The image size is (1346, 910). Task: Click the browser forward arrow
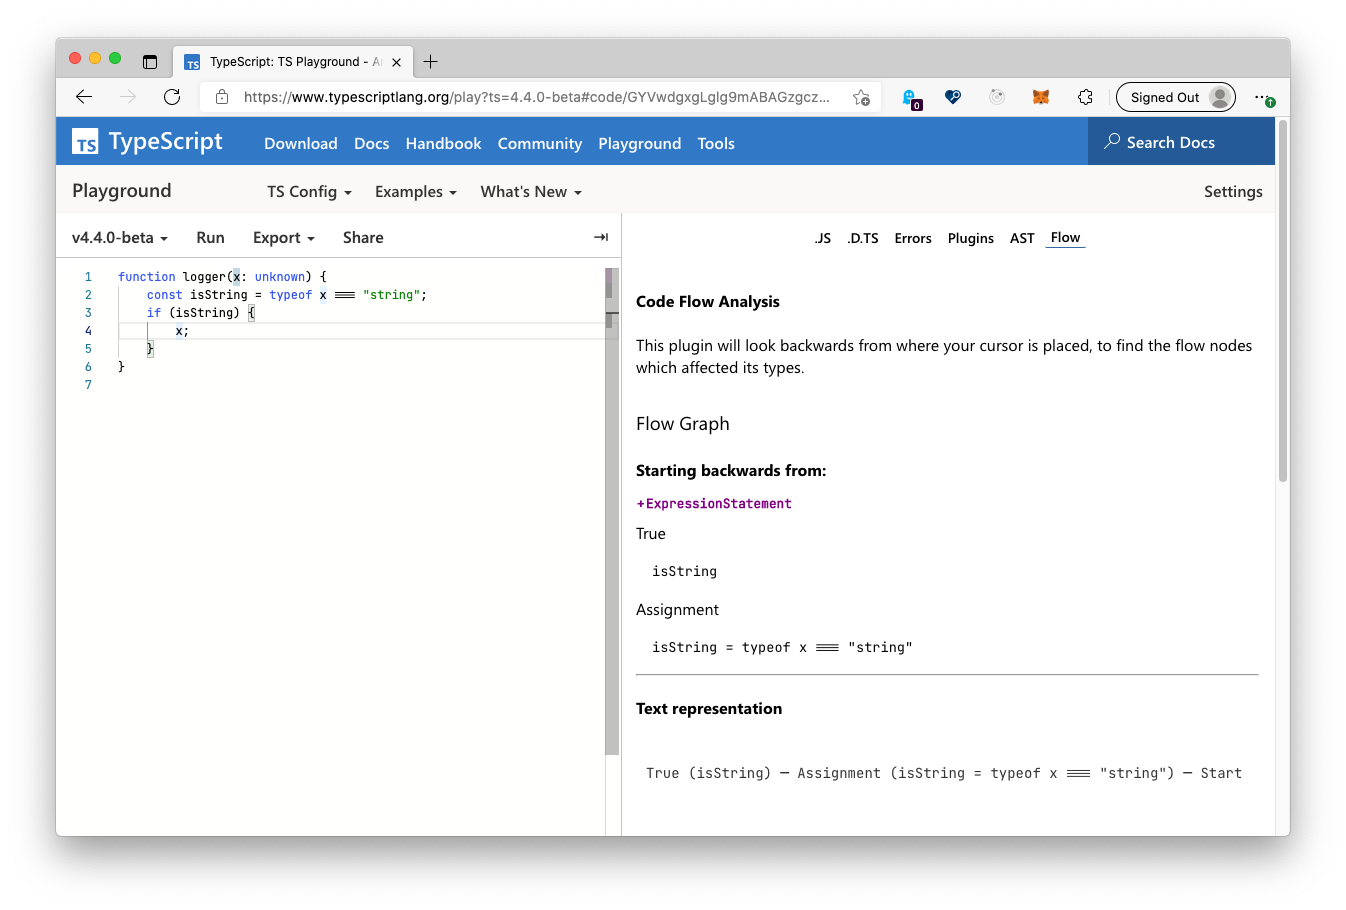pos(128,97)
